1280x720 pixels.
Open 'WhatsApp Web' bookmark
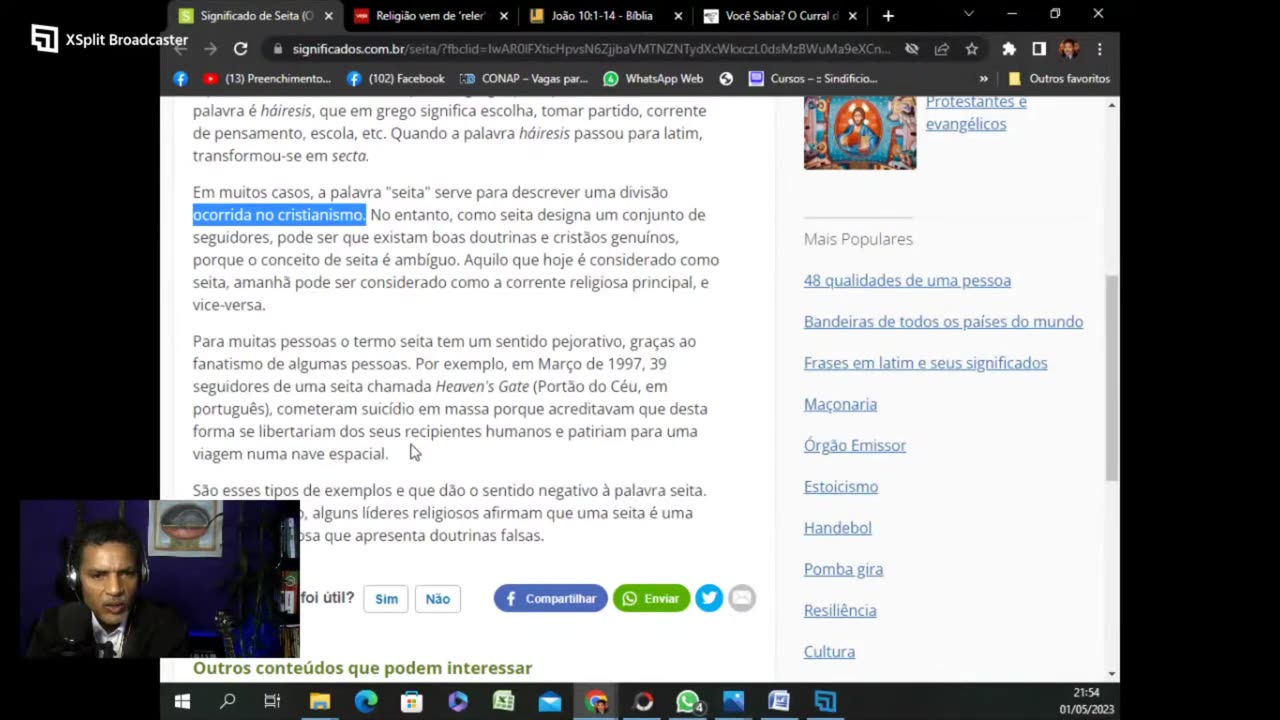click(654, 78)
